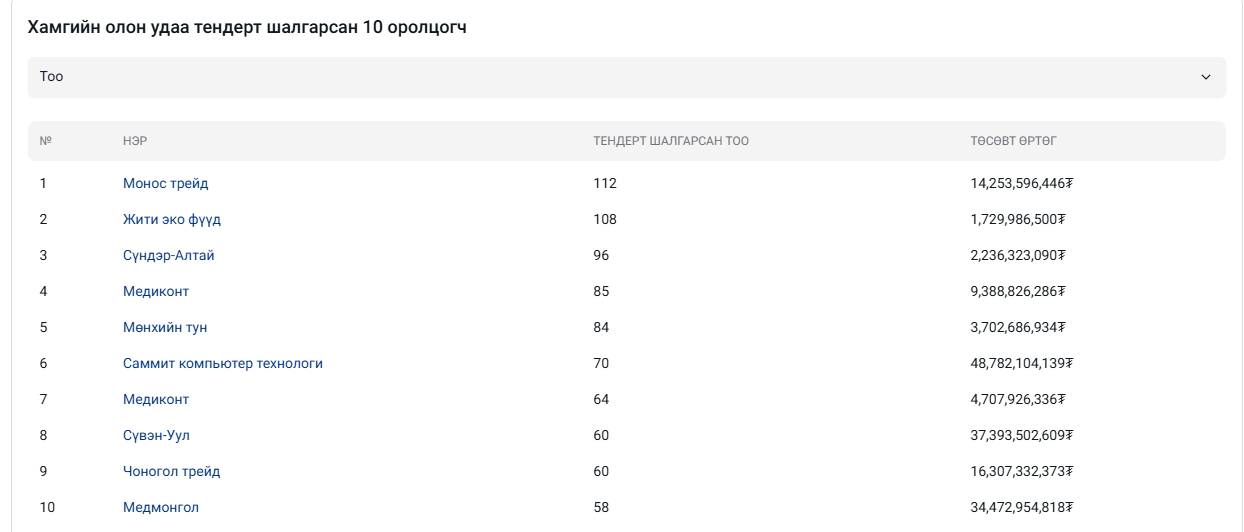The width and height of the screenshot is (1244, 532).
Task: Click the 48,782,104,139₮ budget value
Action: pos(1021,364)
